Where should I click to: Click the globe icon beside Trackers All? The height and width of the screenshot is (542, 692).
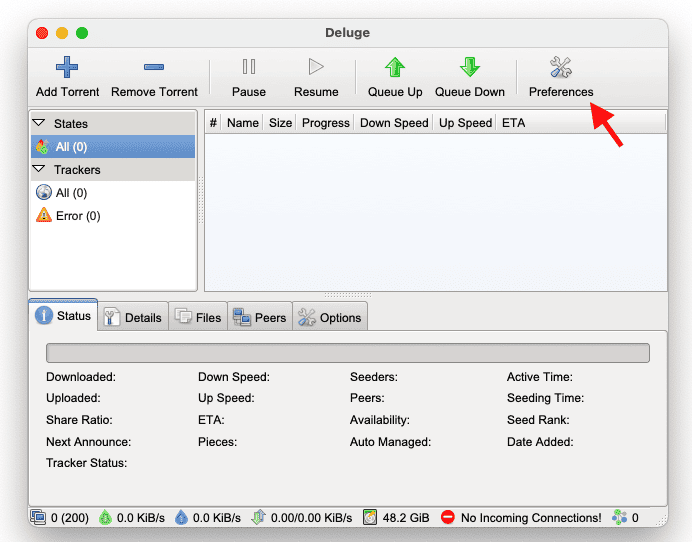(x=44, y=192)
